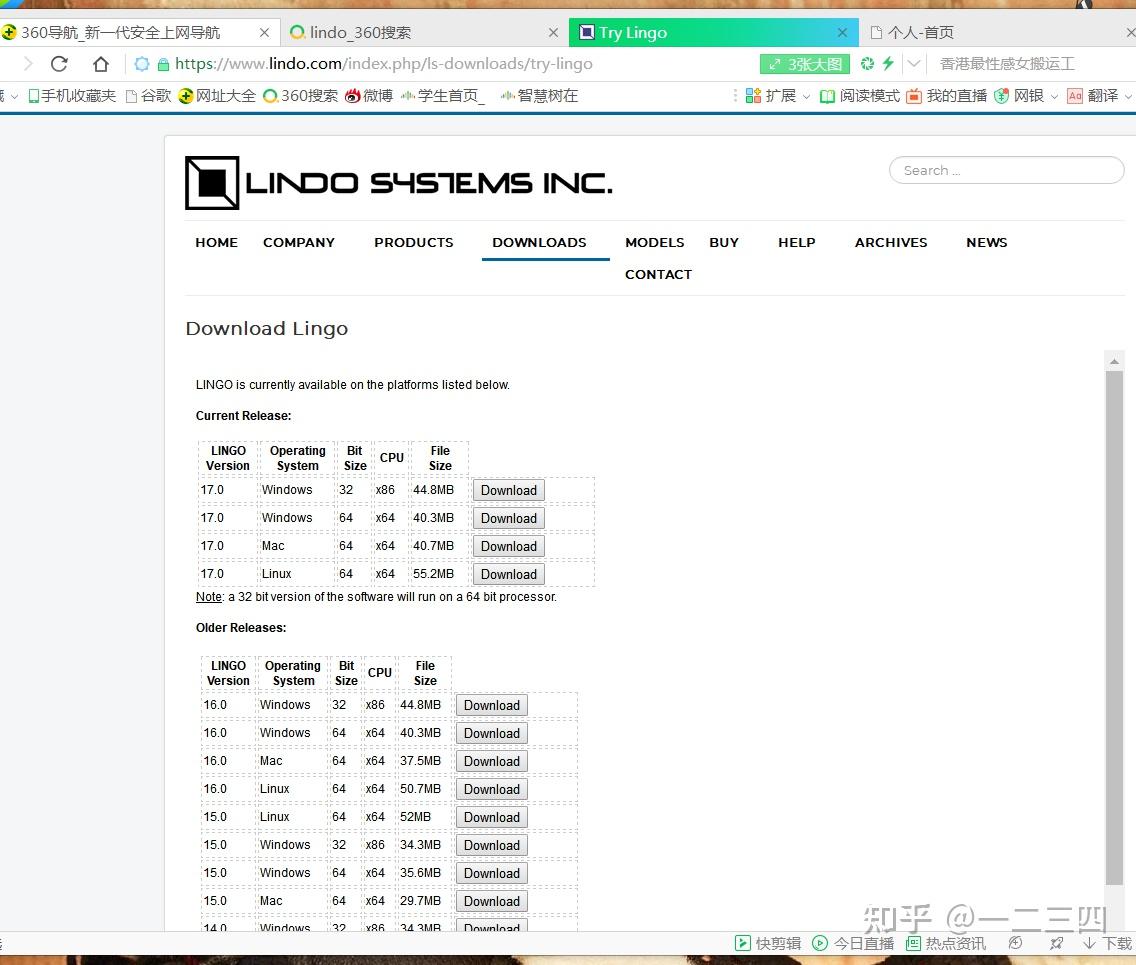Screen dimensions: 1136x965
Task: Click the 快剪辑 status bar icon
Action: (742, 943)
